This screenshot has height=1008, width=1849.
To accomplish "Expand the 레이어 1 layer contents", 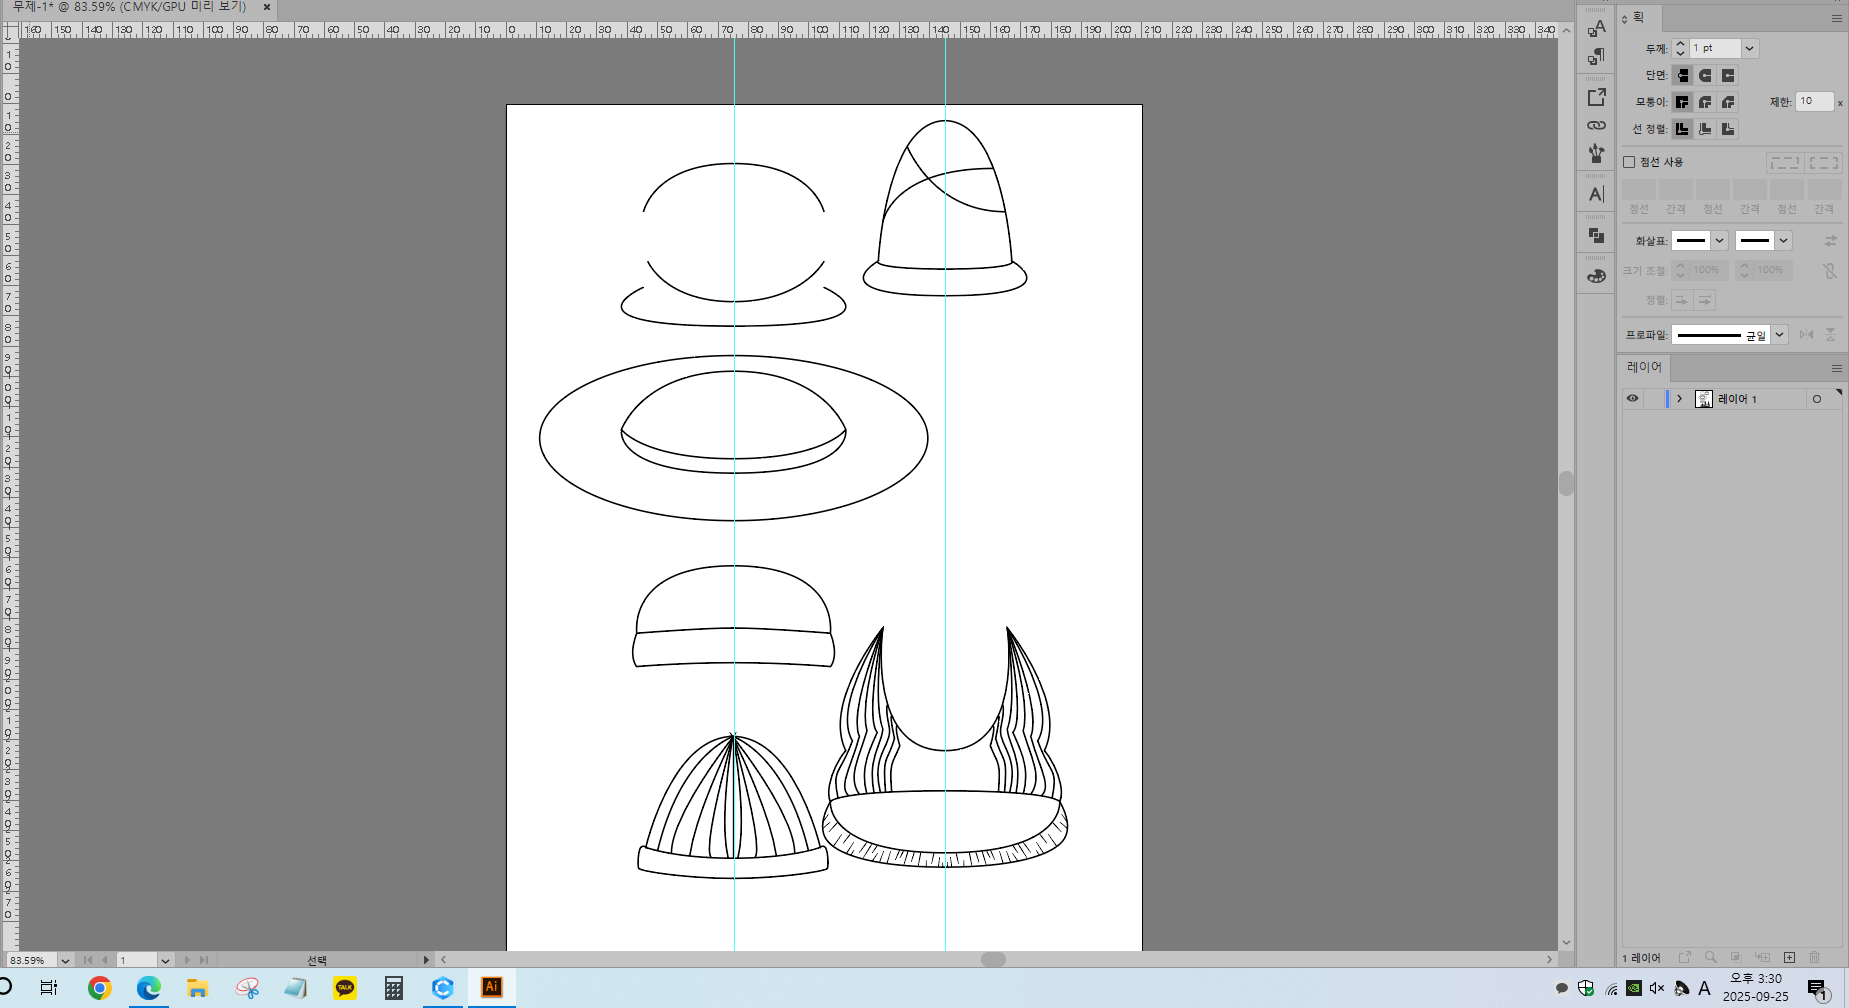I will point(1679,399).
